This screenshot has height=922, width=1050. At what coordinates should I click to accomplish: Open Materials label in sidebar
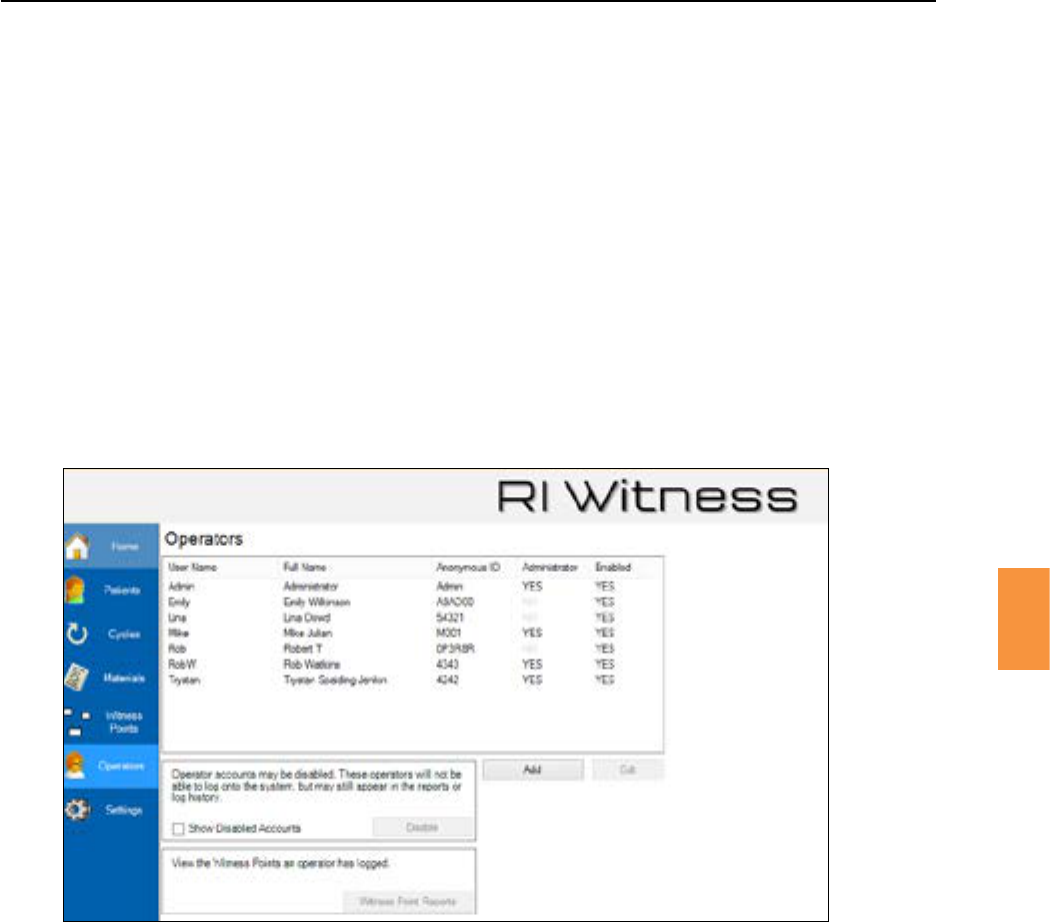click(124, 678)
